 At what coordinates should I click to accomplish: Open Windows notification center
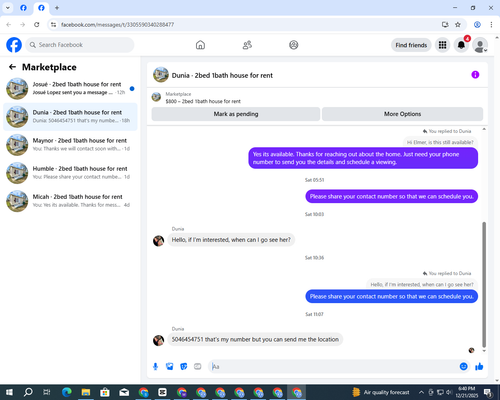point(488,392)
